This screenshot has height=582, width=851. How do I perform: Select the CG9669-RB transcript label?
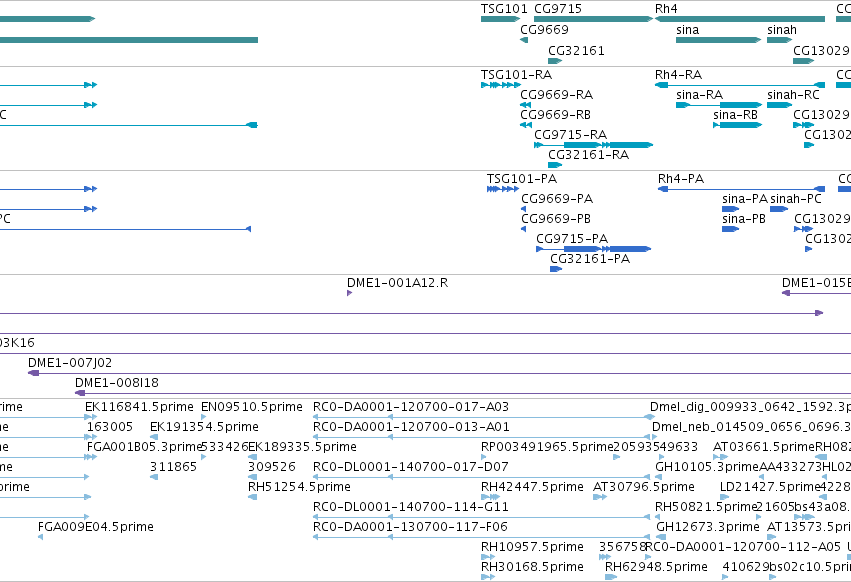click(555, 115)
